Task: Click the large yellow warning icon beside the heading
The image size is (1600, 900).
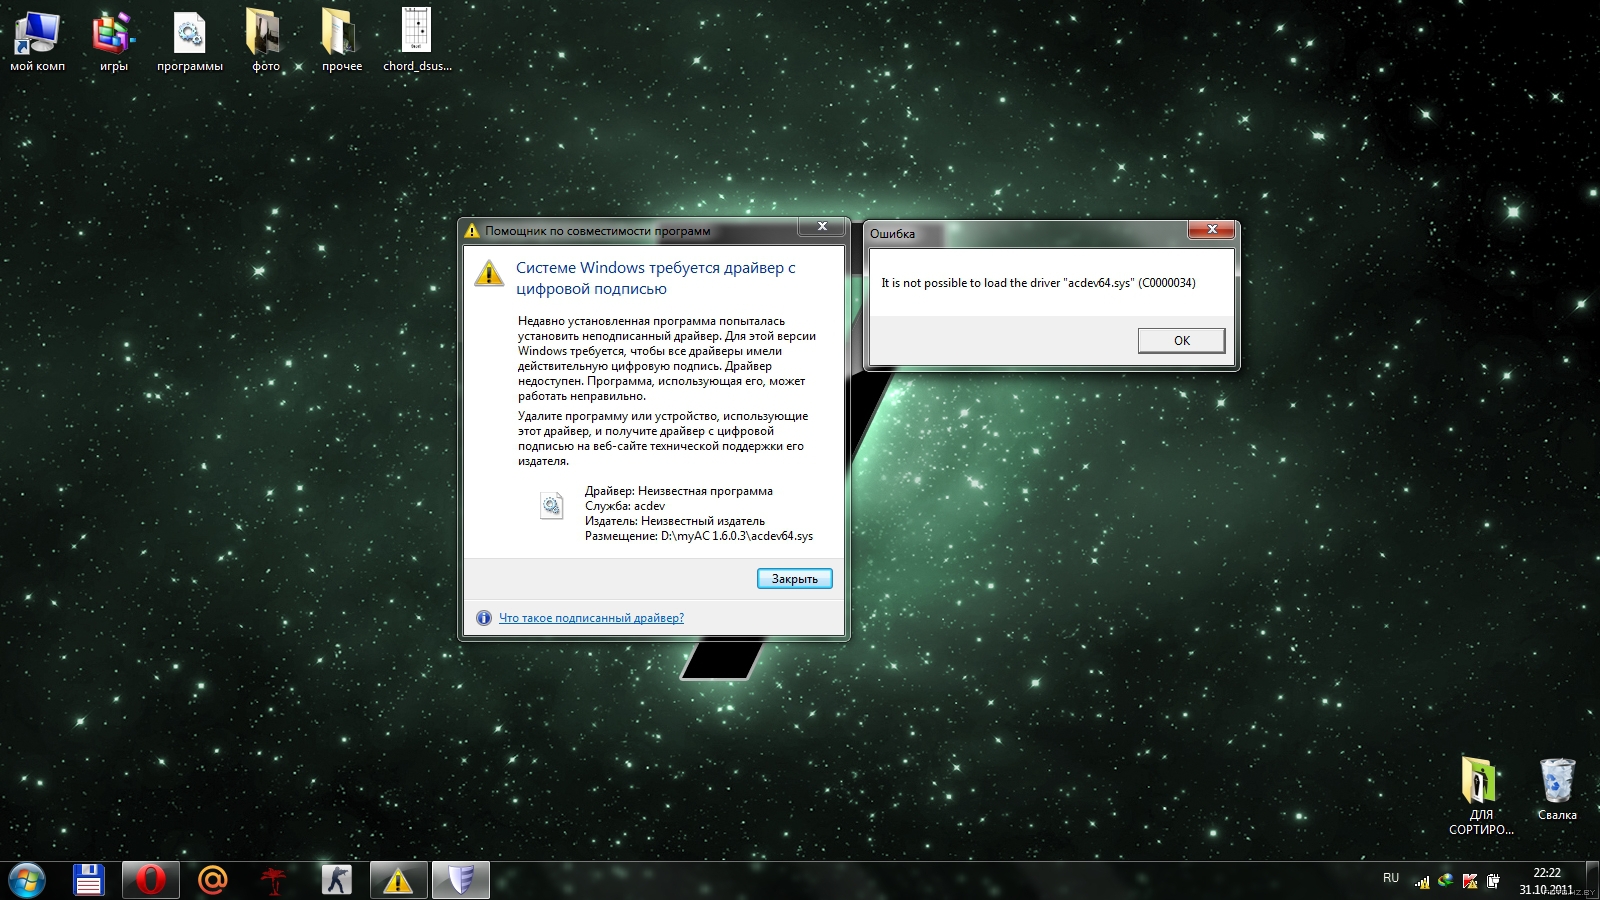Action: point(489,273)
